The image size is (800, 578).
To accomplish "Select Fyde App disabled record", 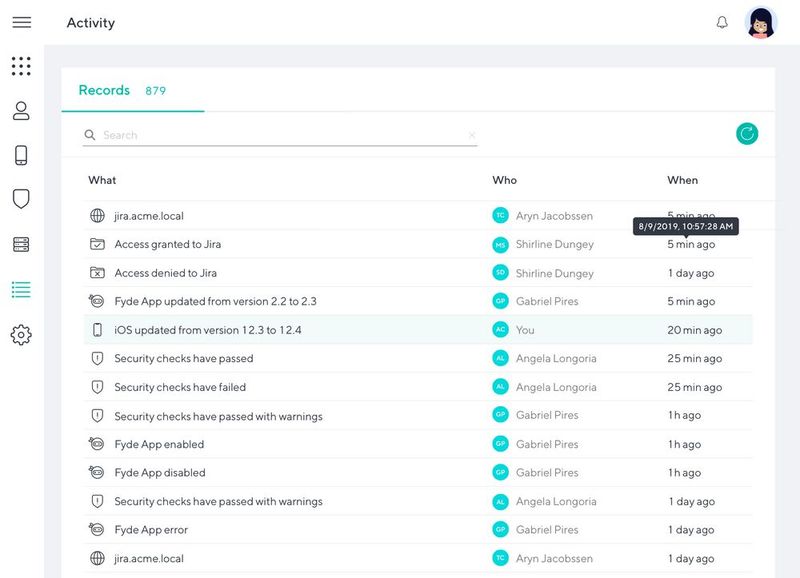I will (x=418, y=472).
